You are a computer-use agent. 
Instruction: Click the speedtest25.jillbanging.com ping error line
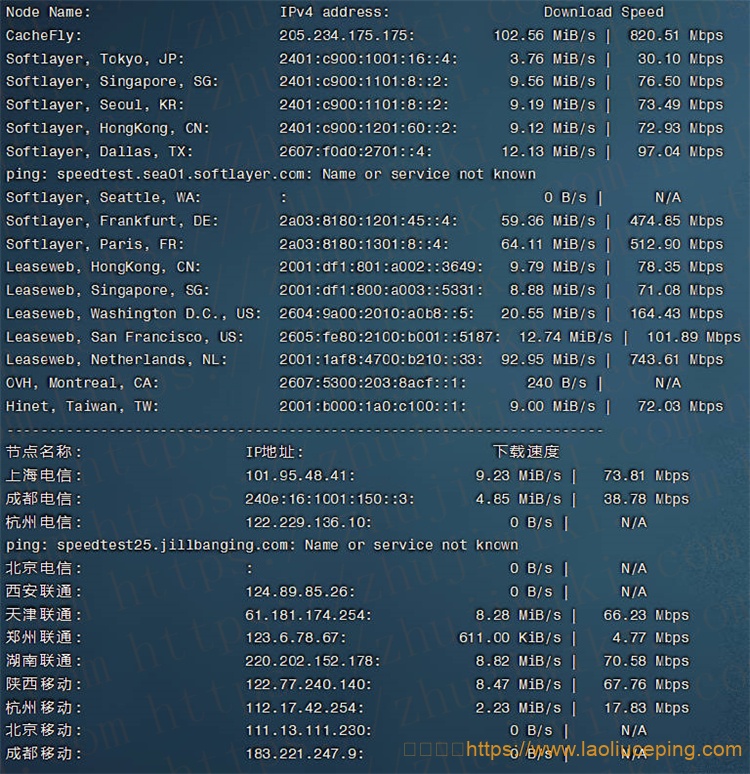tap(262, 545)
